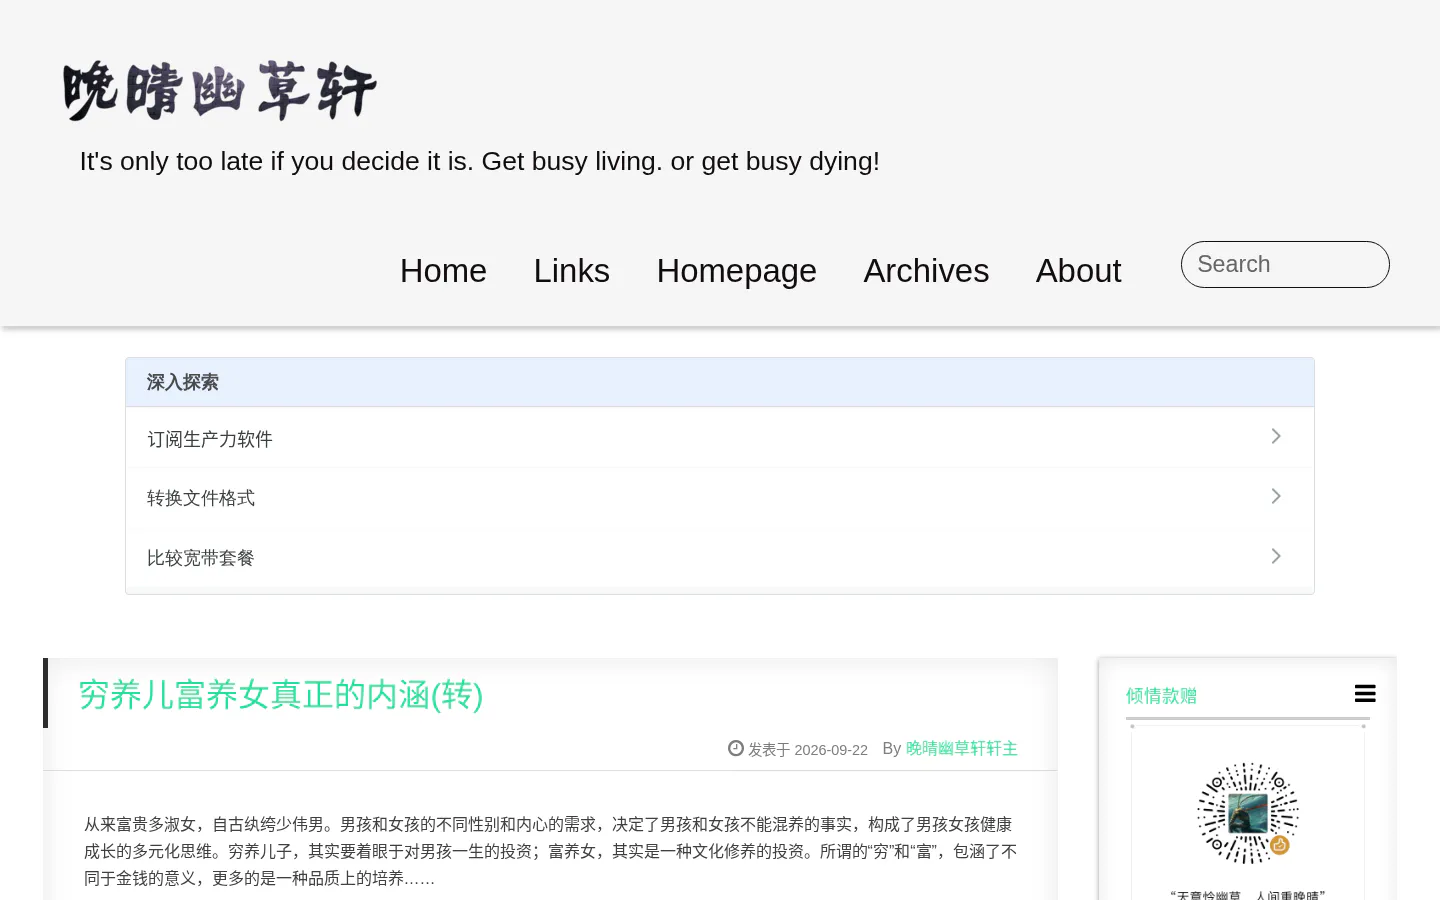Click the 订阅生产力软件 text
1440x900 pixels.
(210, 439)
